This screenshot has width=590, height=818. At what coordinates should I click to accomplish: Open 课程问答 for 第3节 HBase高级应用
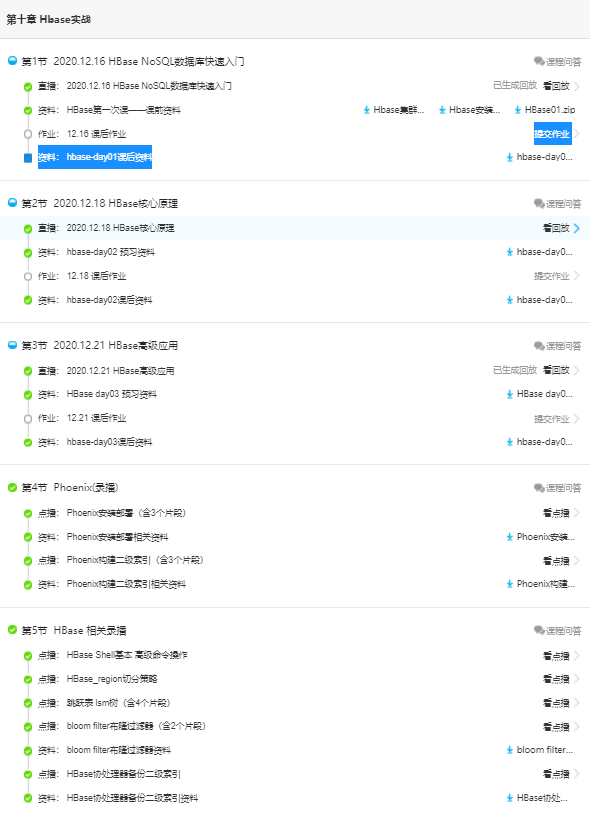point(557,346)
